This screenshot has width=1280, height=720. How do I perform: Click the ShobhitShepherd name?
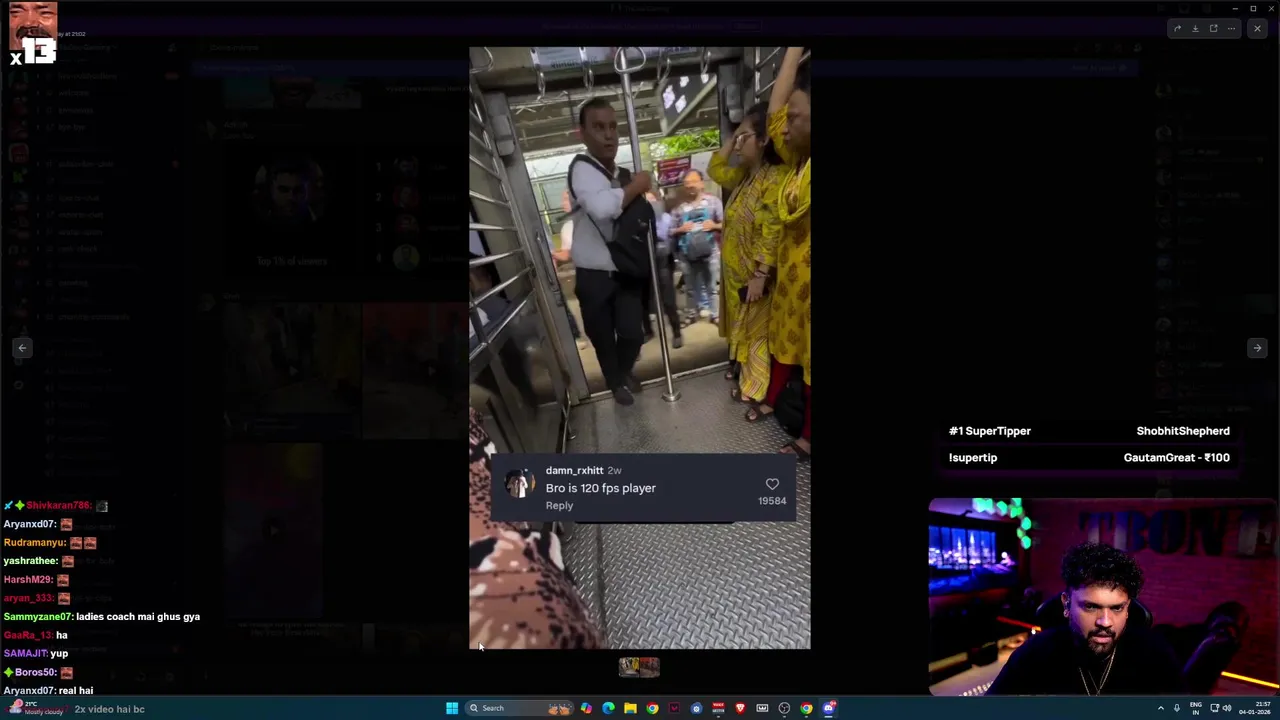[x=1183, y=431]
